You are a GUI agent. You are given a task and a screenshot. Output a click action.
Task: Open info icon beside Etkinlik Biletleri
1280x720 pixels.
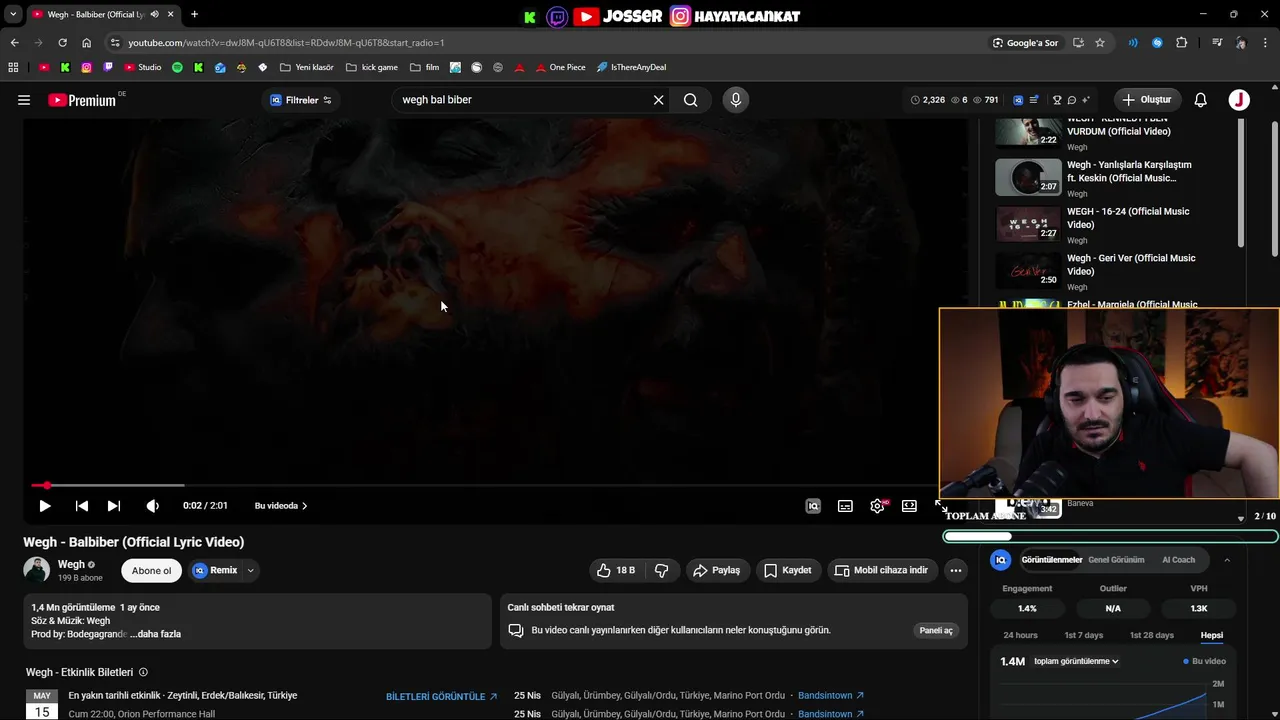point(143,672)
